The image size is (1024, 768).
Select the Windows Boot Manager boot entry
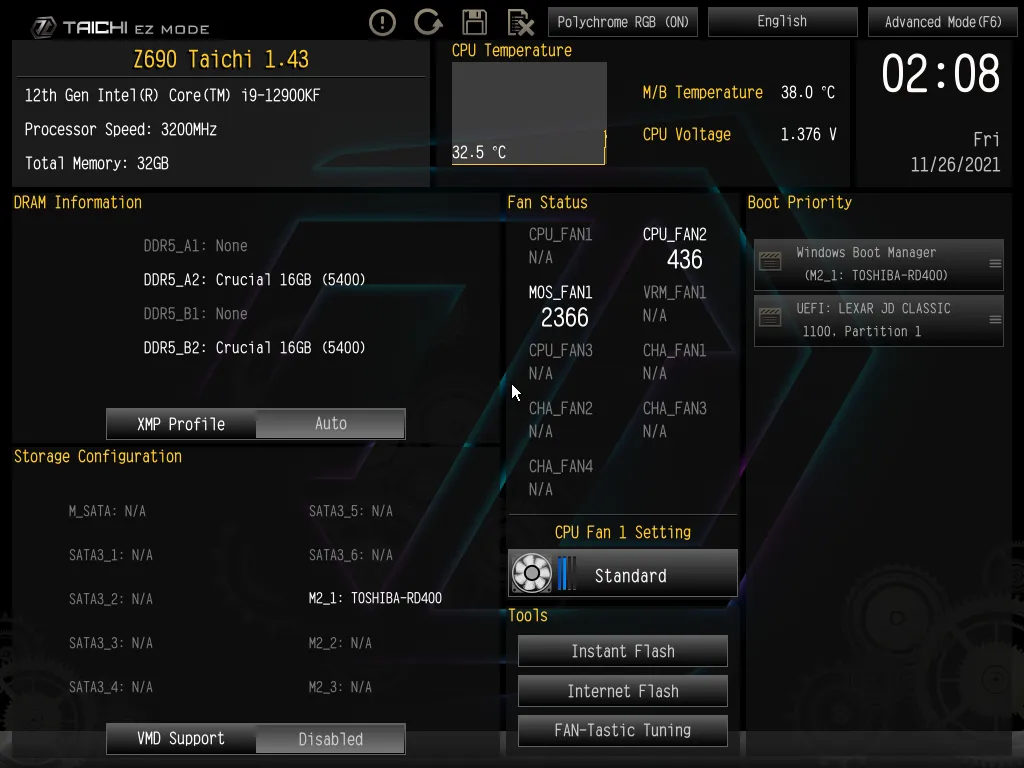(878, 264)
